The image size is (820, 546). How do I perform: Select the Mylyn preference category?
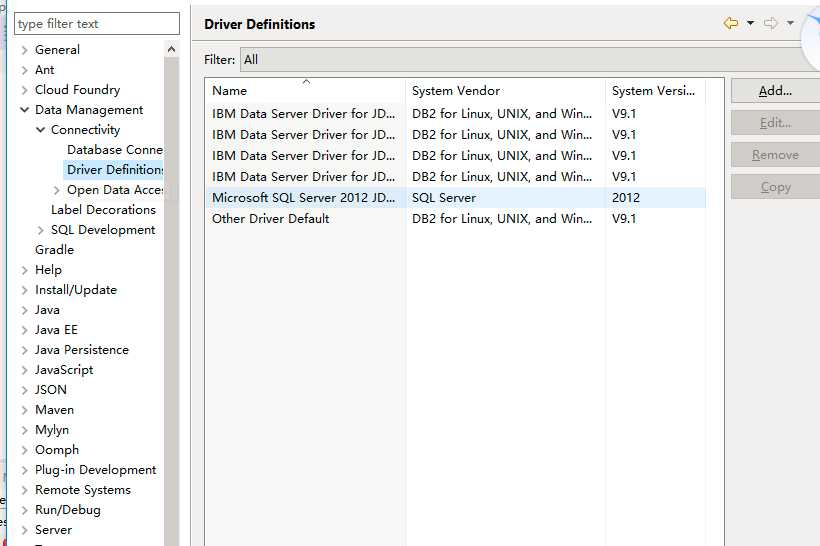point(52,430)
